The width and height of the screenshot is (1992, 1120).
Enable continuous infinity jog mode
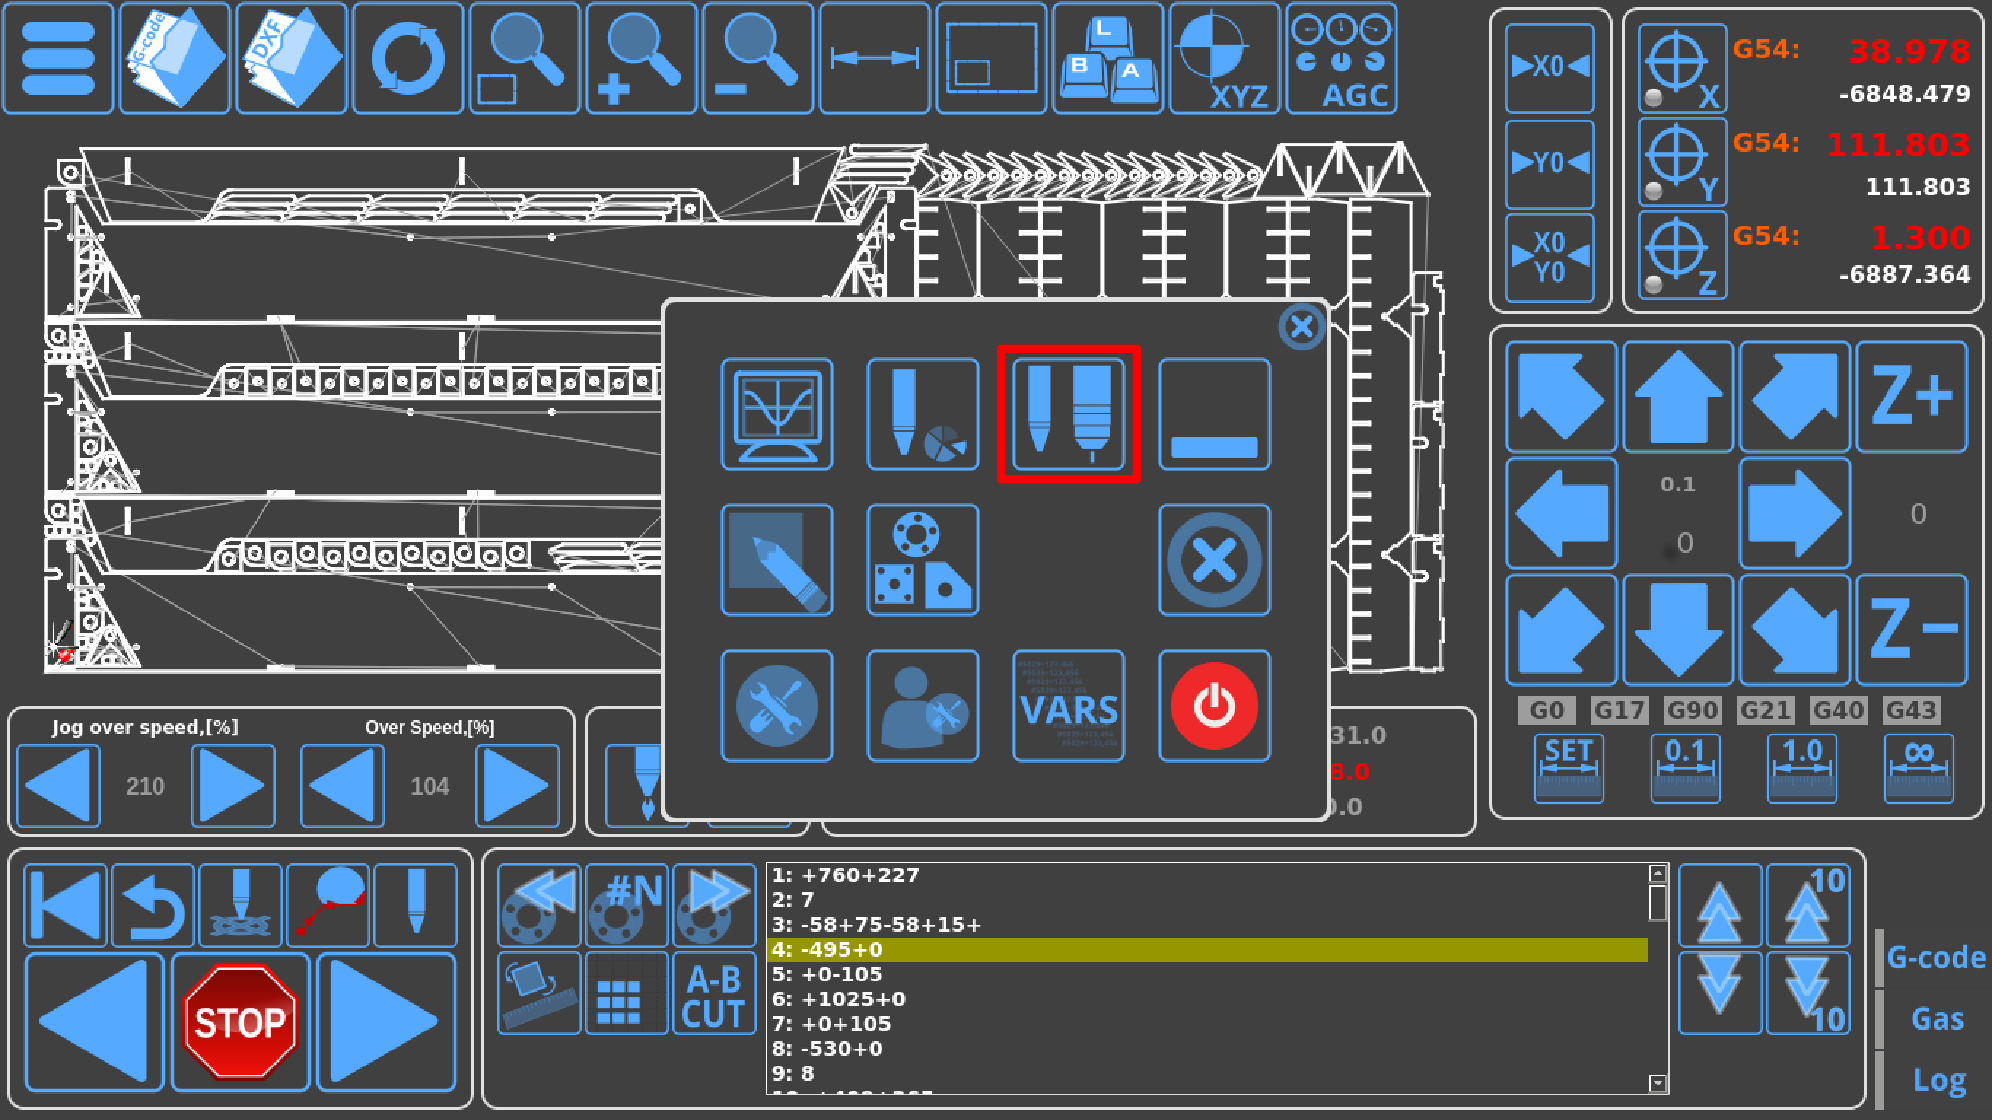click(x=1918, y=768)
